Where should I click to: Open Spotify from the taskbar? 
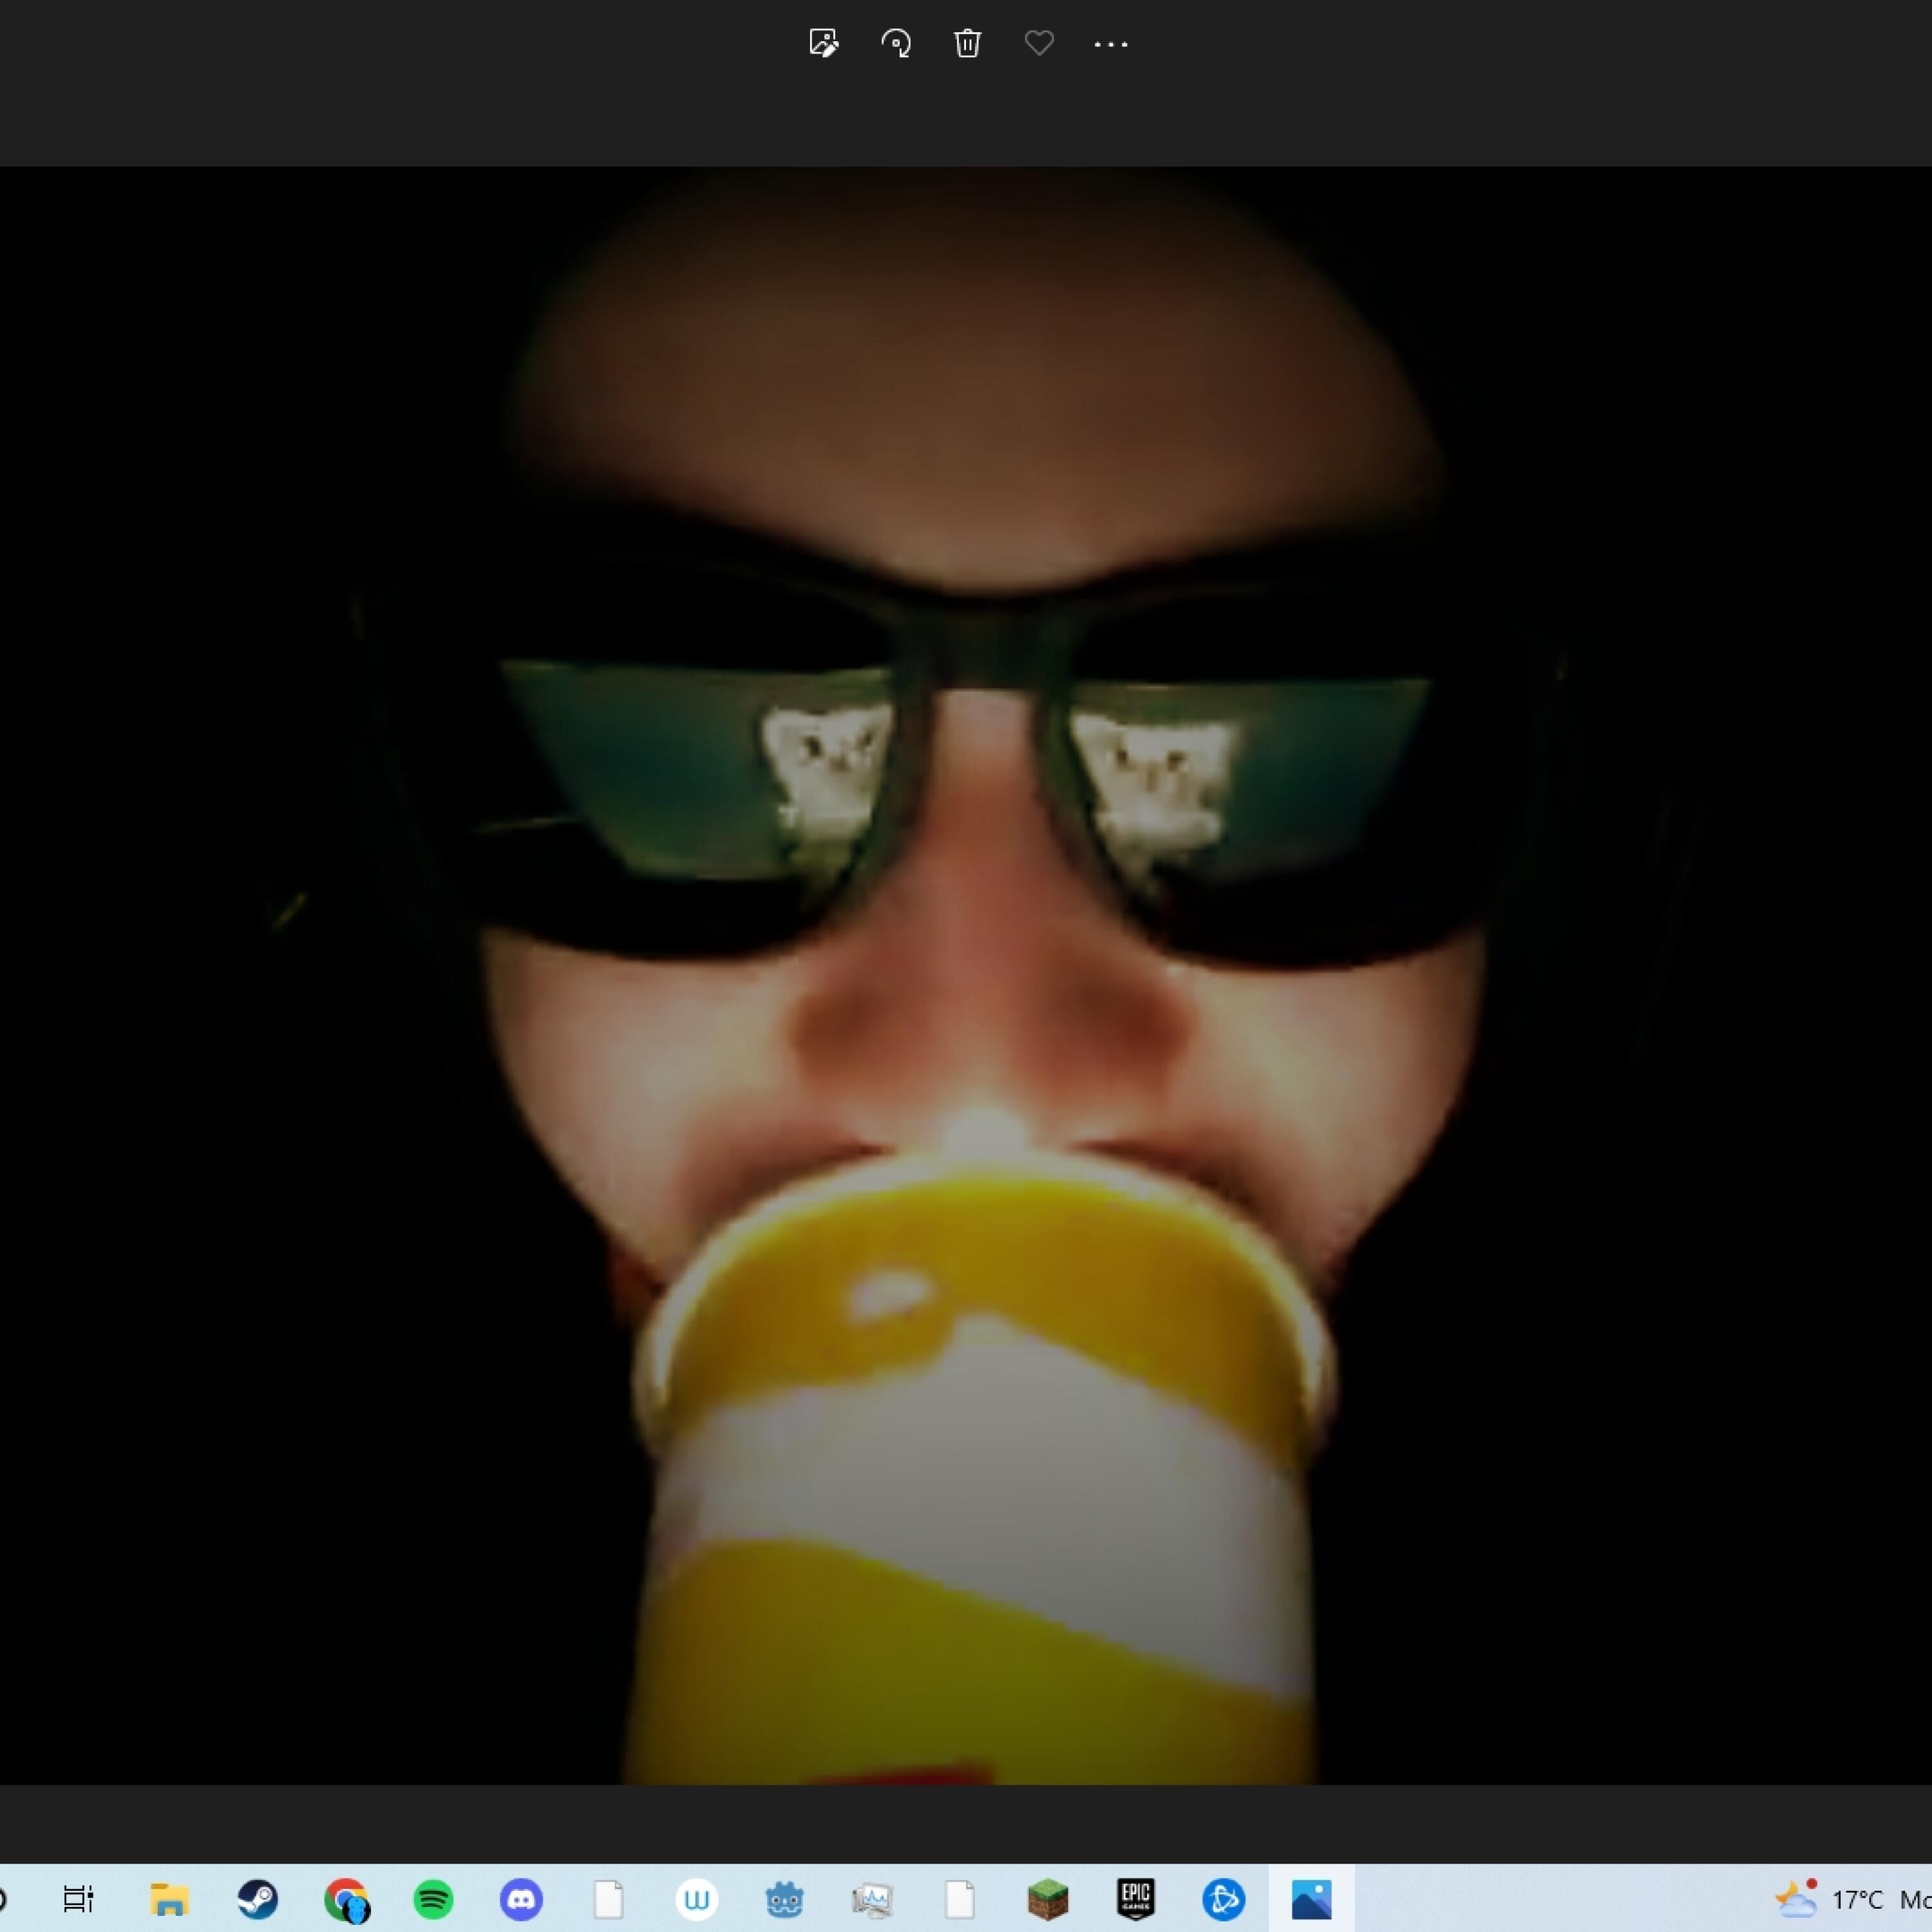(x=433, y=1898)
